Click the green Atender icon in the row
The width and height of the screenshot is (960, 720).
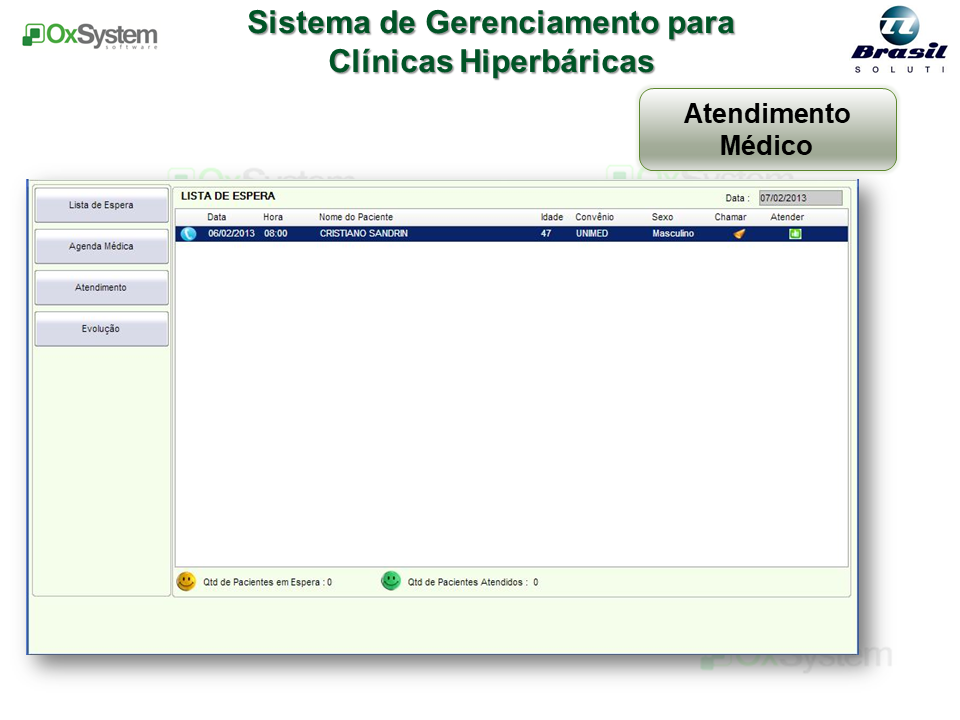point(795,234)
